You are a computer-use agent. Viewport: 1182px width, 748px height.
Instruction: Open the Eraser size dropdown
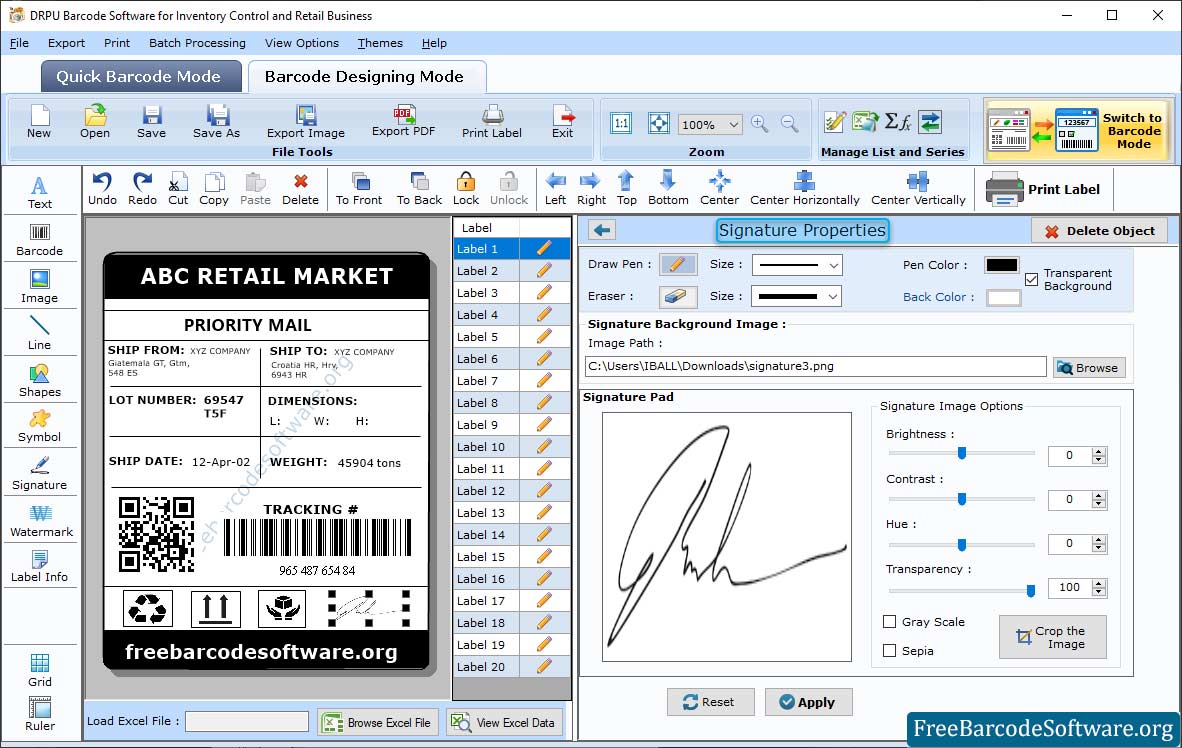point(833,296)
